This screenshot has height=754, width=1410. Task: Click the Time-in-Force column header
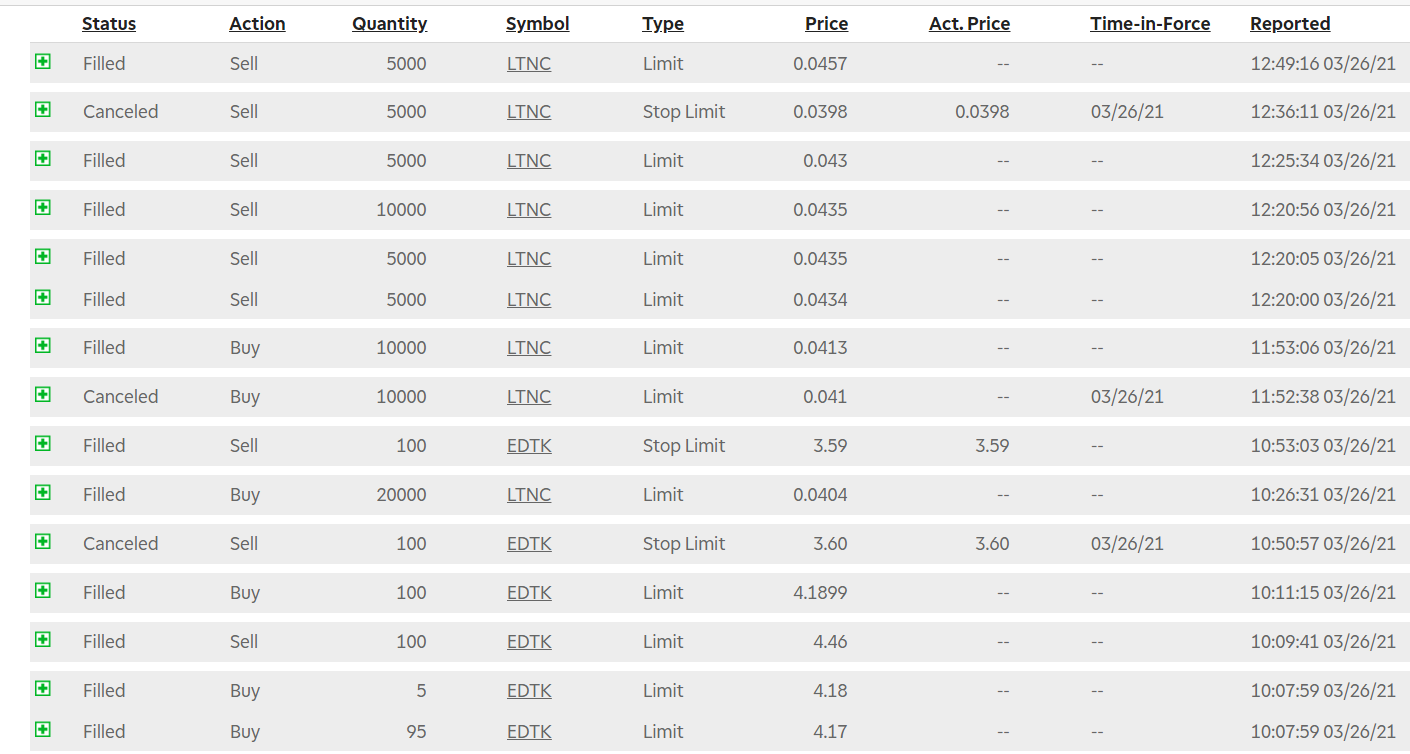(1150, 24)
